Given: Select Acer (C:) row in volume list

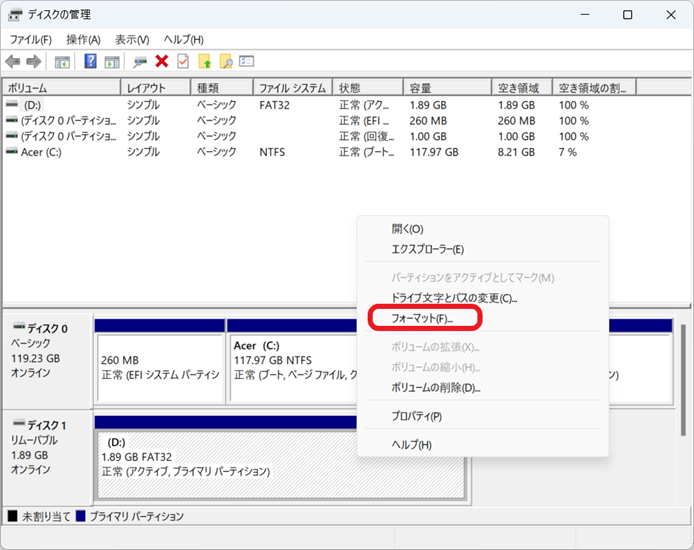Looking at the screenshot, I should click(40, 152).
